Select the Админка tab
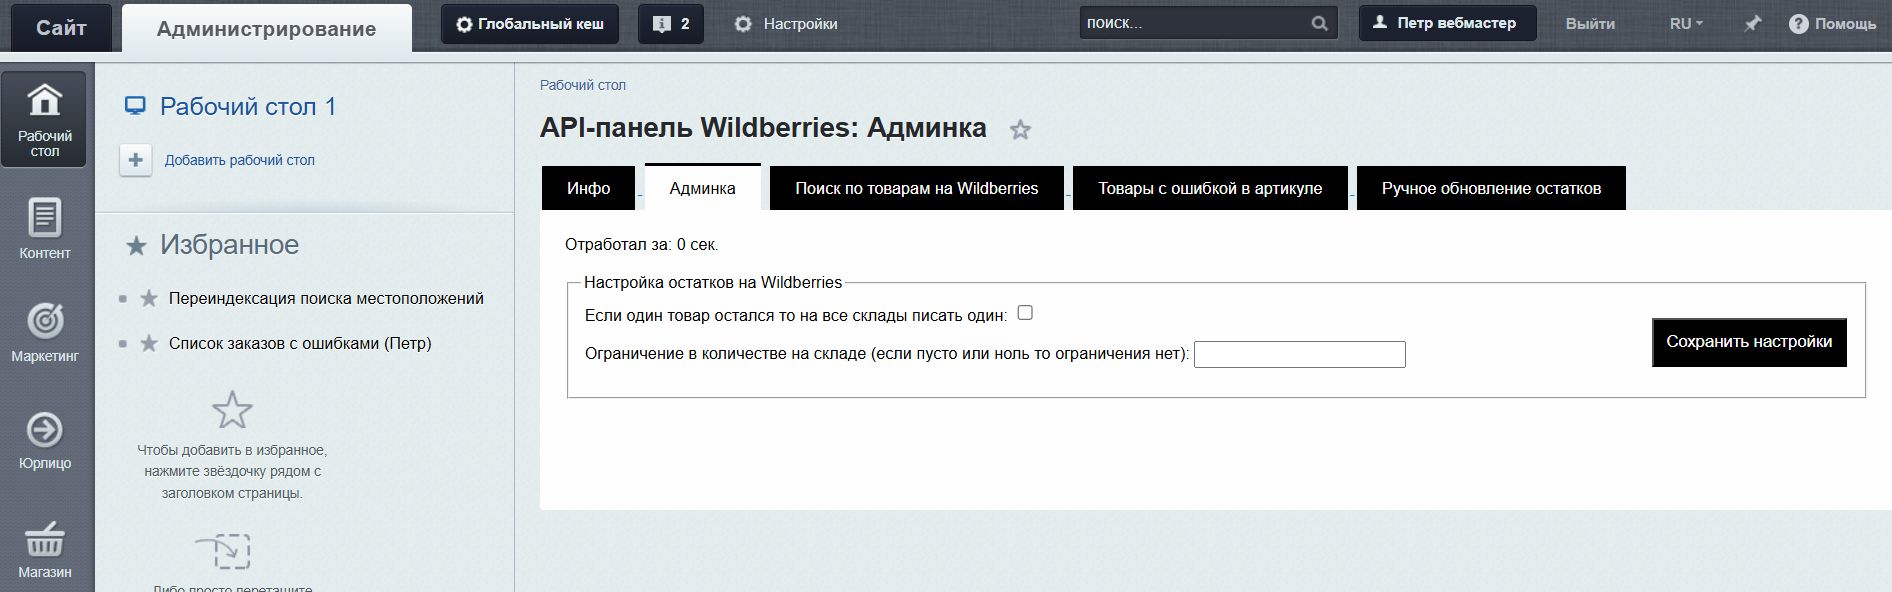The width and height of the screenshot is (1892, 592). point(702,188)
